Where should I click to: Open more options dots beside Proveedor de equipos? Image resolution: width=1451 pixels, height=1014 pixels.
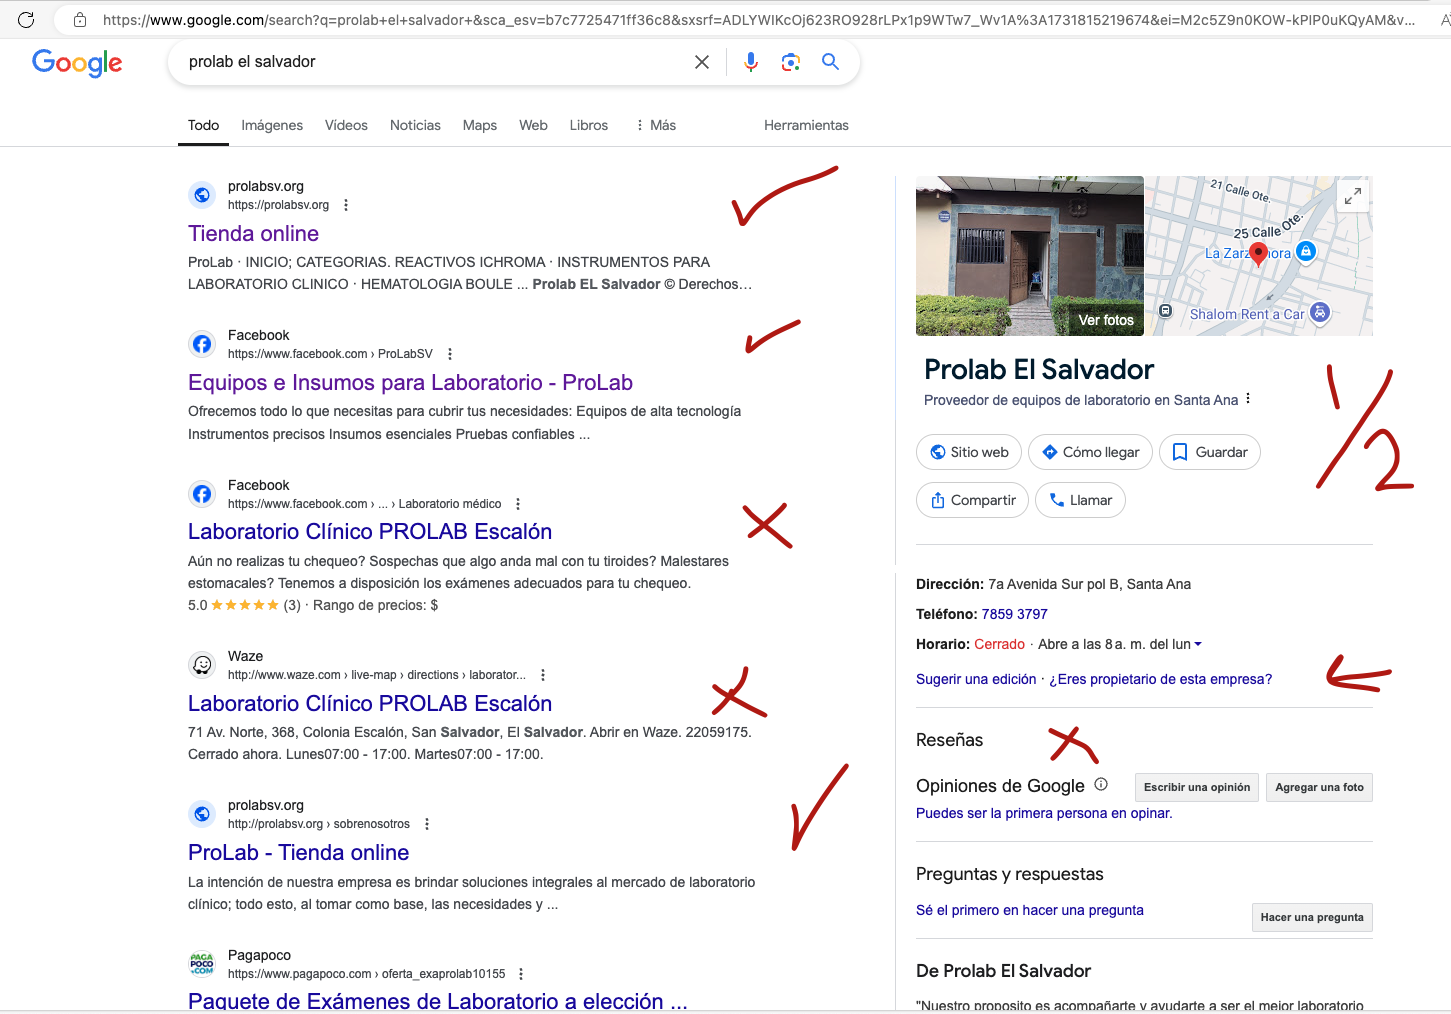(x=1248, y=399)
